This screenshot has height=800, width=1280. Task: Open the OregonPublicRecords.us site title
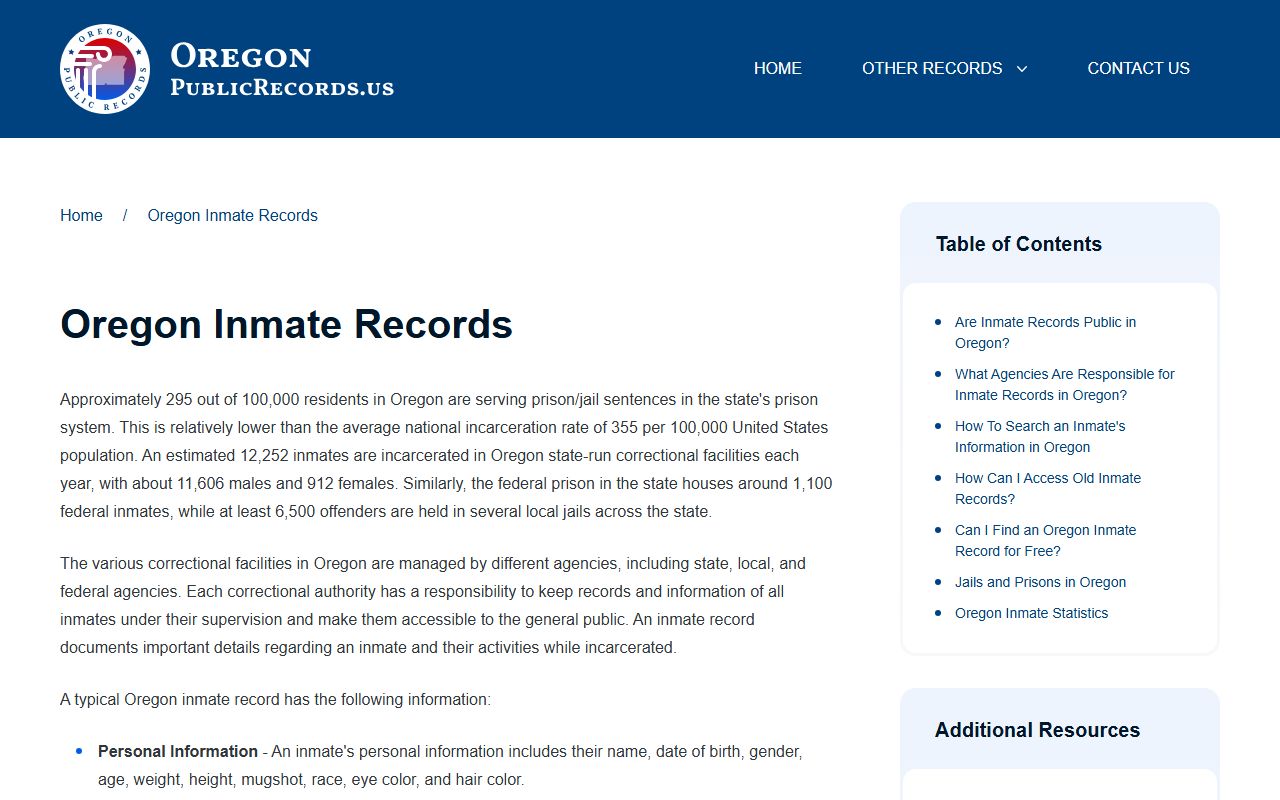click(x=282, y=69)
